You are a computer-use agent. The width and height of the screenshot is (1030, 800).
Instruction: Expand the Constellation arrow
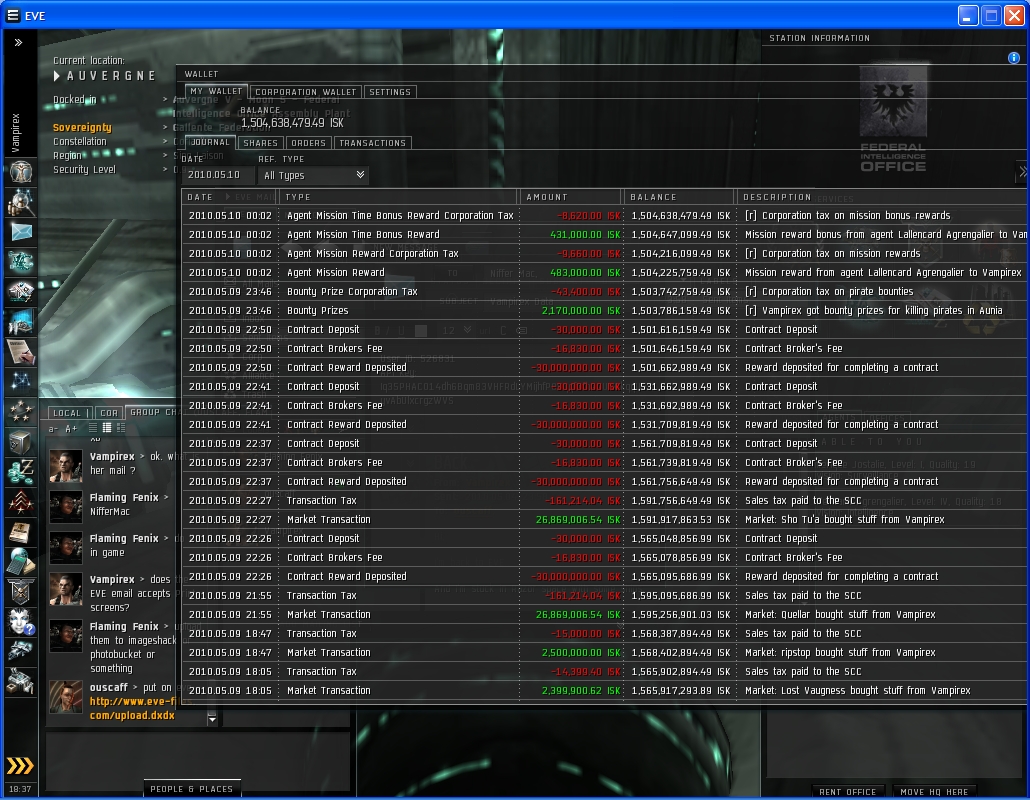click(165, 141)
